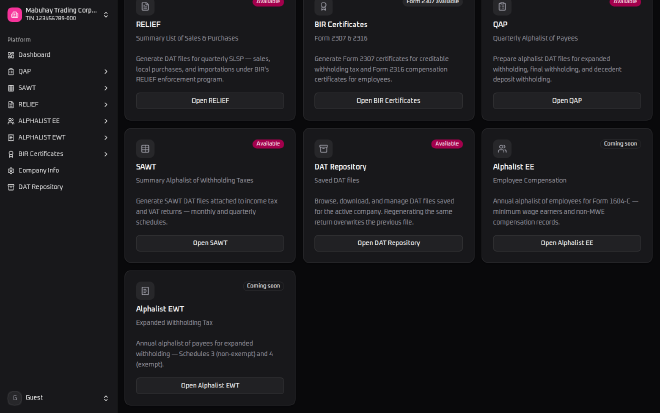Viewport: 660px width, 413px height.
Task: Click the BIR Certificates card award icon
Action: [324, 7]
